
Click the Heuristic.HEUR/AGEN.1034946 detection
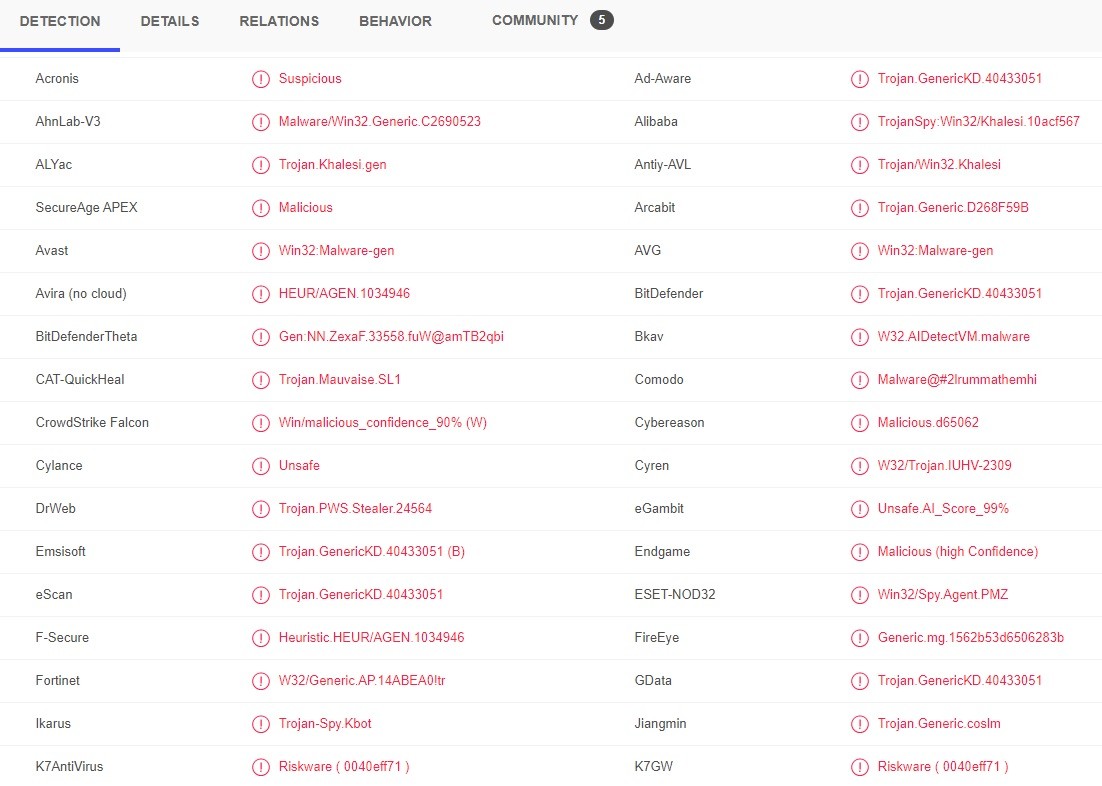(x=371, y=637)
